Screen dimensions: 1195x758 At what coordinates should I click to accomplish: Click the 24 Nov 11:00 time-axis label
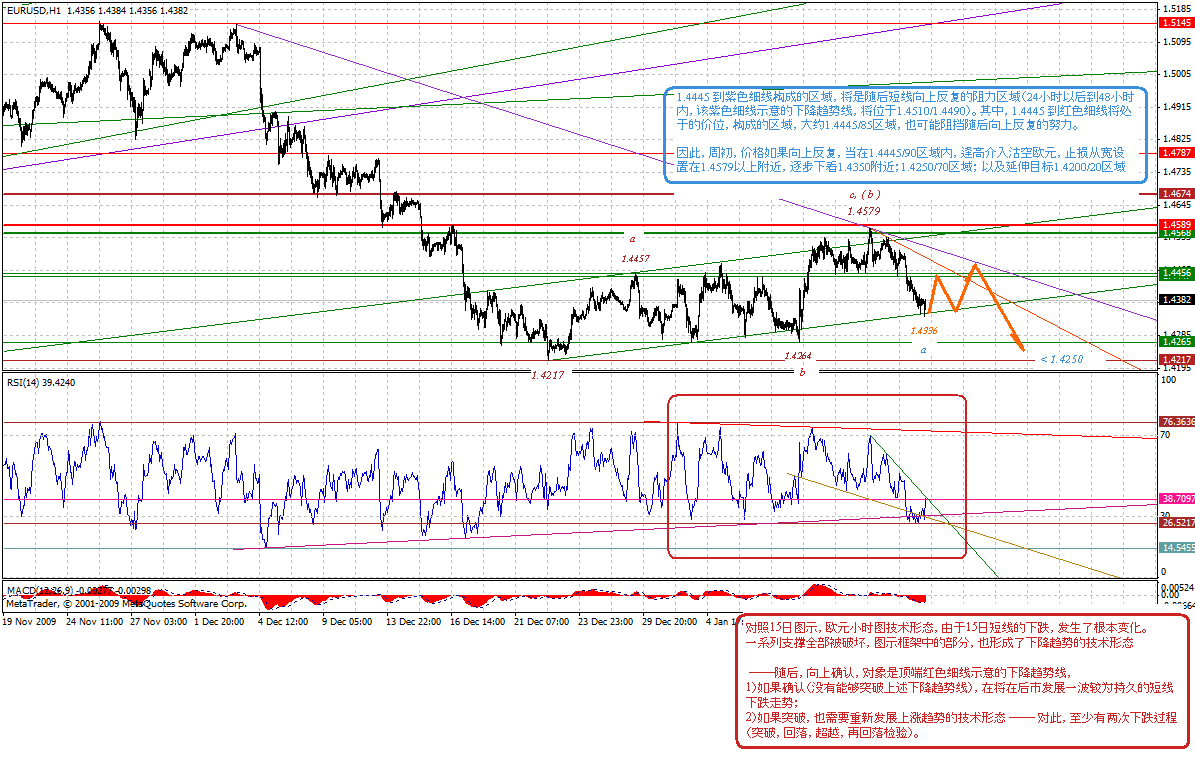[x=95, y=622]
